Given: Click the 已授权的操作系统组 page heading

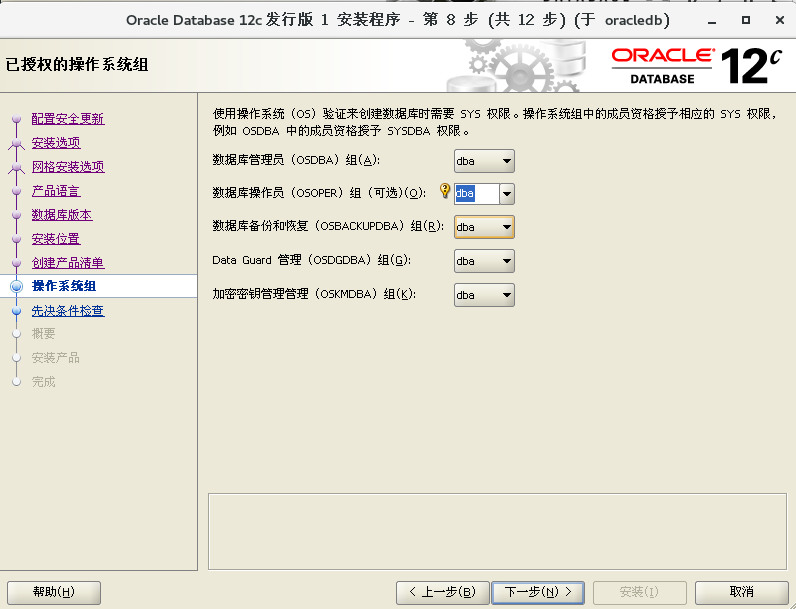Looking at the screenshot, I should click(77, 65).
